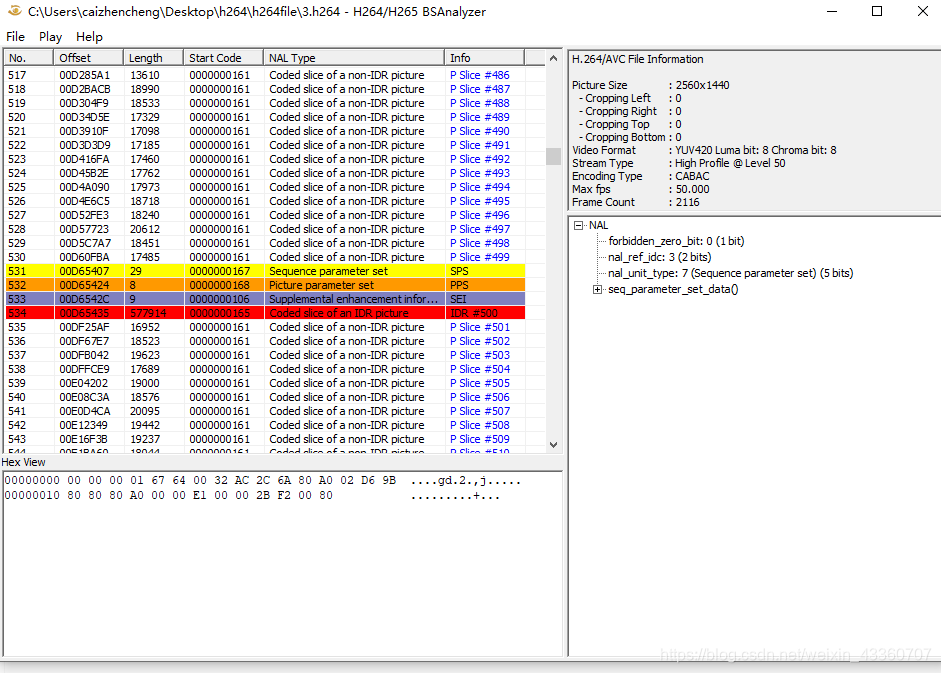Open the Play menu
The width and height of the screenshot is (941, 673).
pyautogui.click(x=50, y=37)
